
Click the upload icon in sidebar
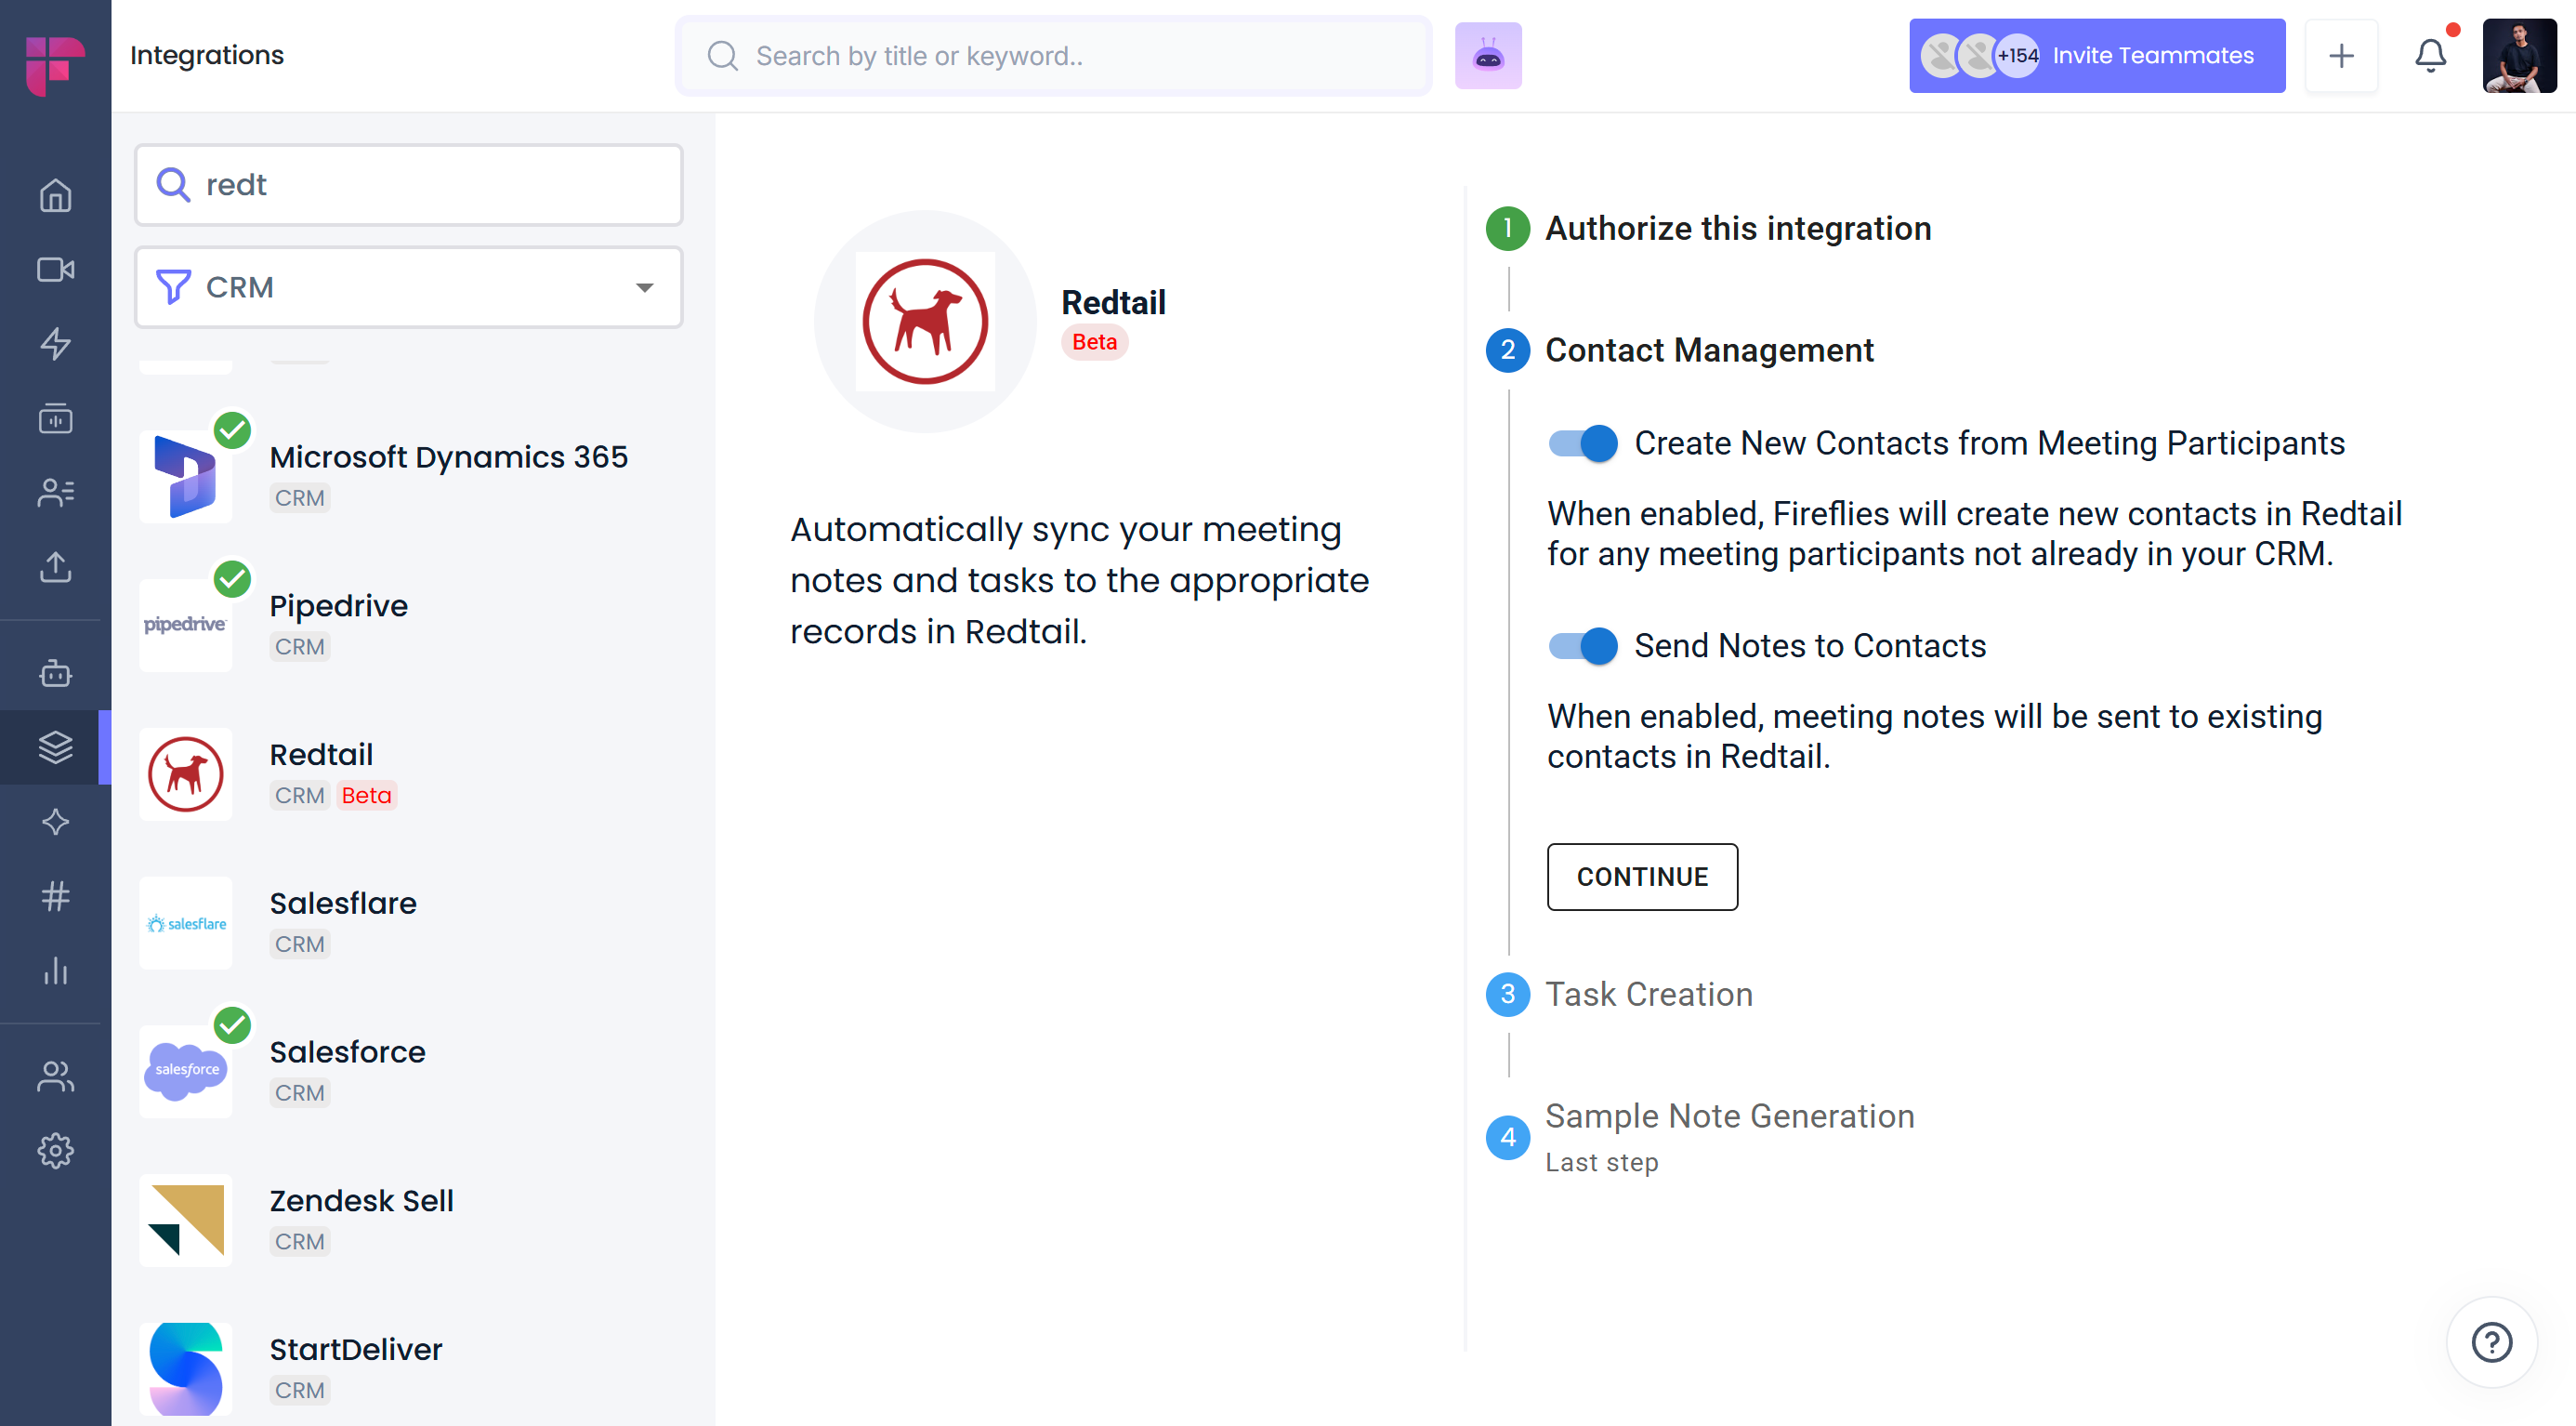(x=55, y=567)
